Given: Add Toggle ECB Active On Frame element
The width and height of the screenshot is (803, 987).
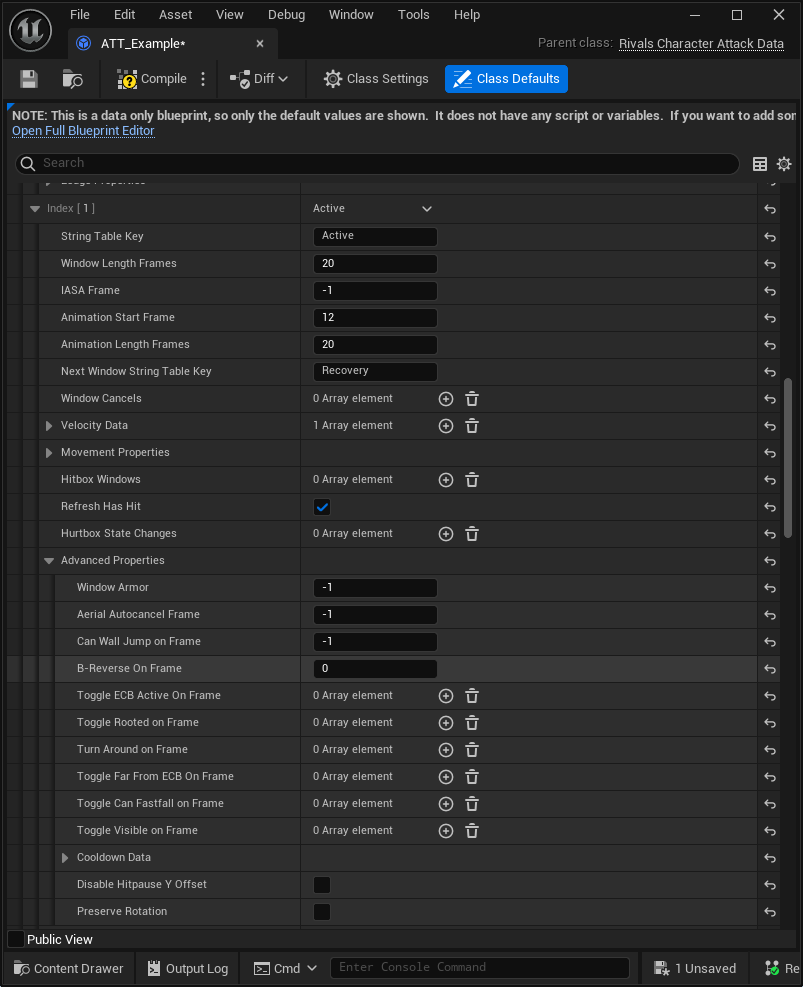Looking at the screenshot, I should pyautogui.click(x=446, y=696).
